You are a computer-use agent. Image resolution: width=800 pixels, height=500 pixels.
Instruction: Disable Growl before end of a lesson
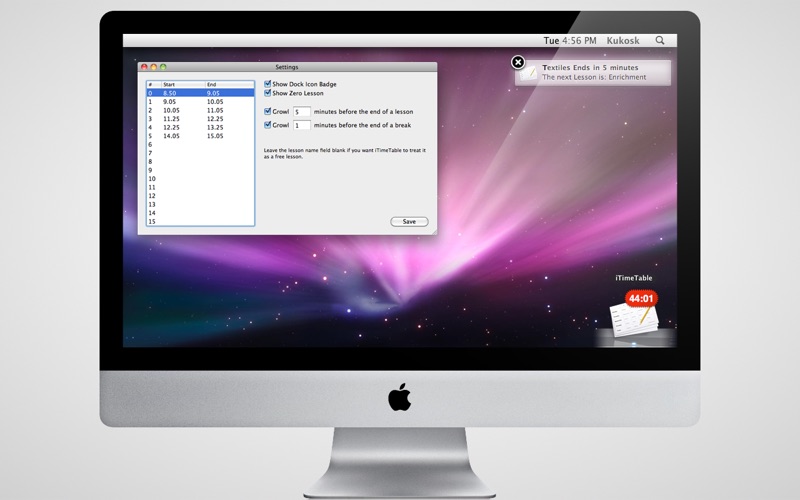coord(267,111)
